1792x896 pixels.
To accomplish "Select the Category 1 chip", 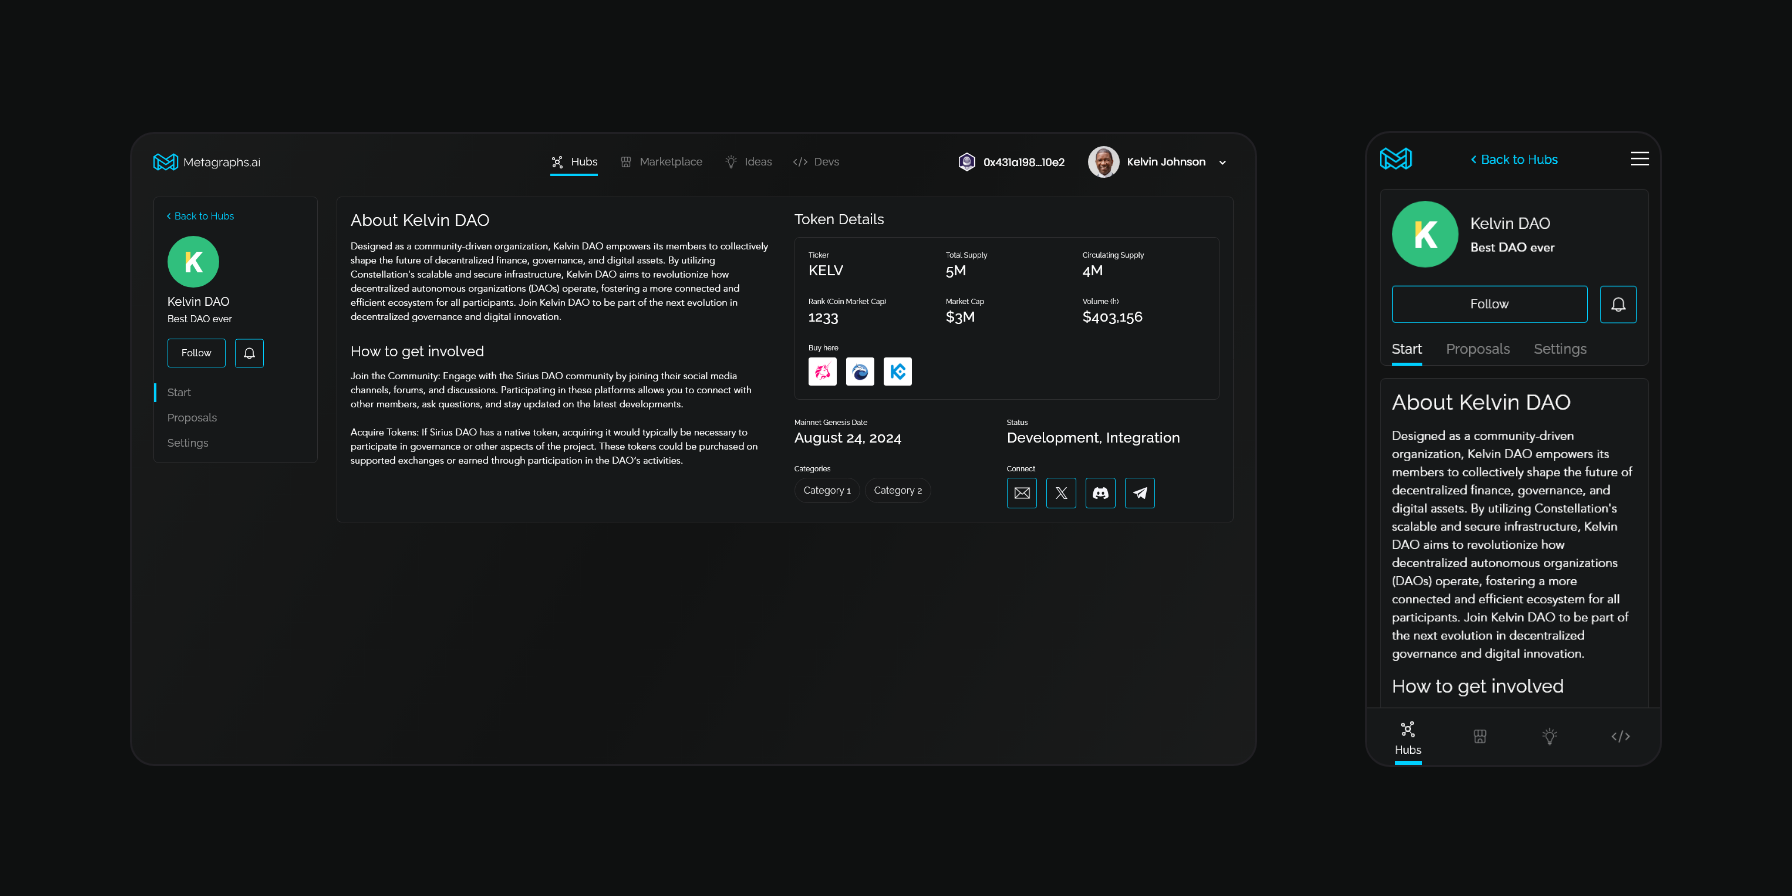I will [x=827, y=491].
